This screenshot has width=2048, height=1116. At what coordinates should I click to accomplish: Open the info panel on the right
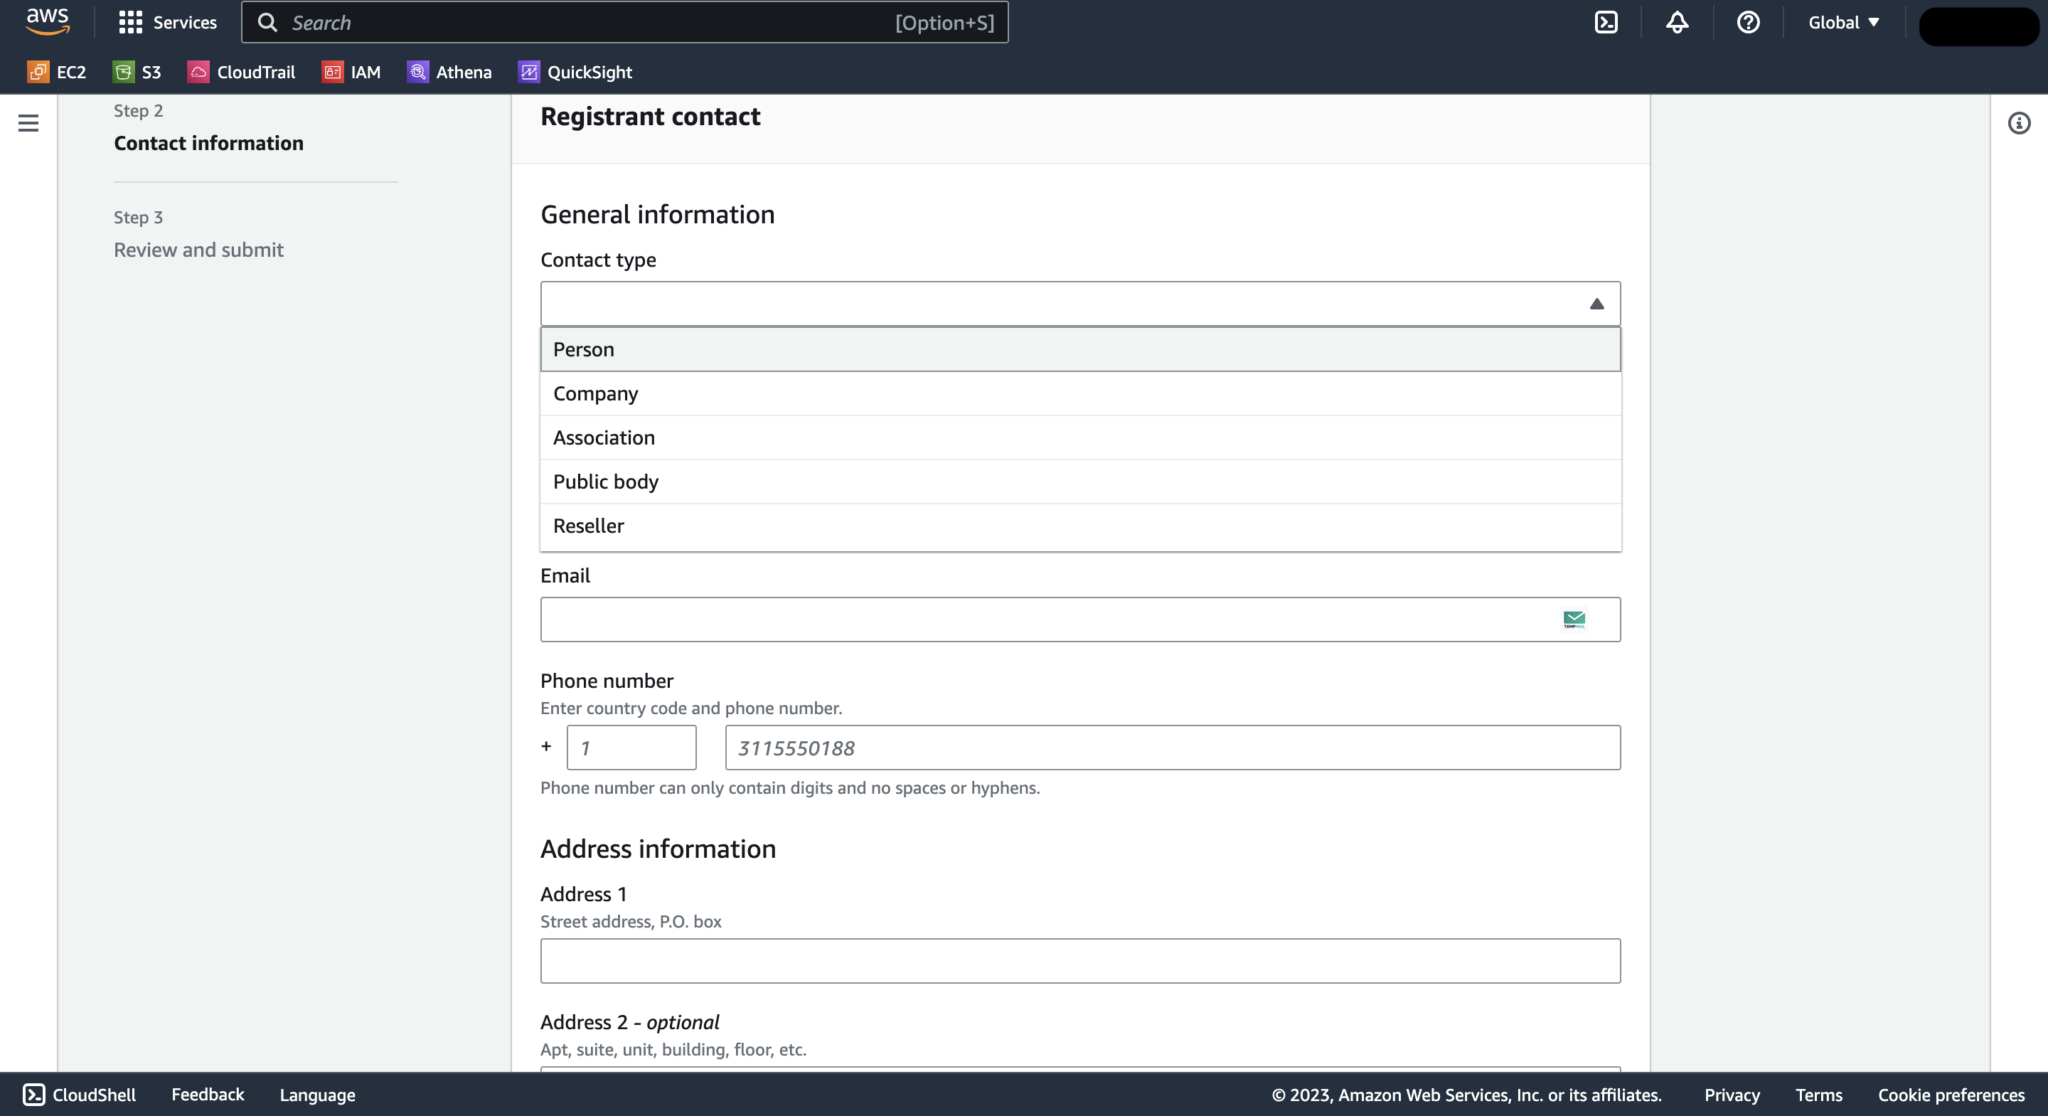(2019, 122)
